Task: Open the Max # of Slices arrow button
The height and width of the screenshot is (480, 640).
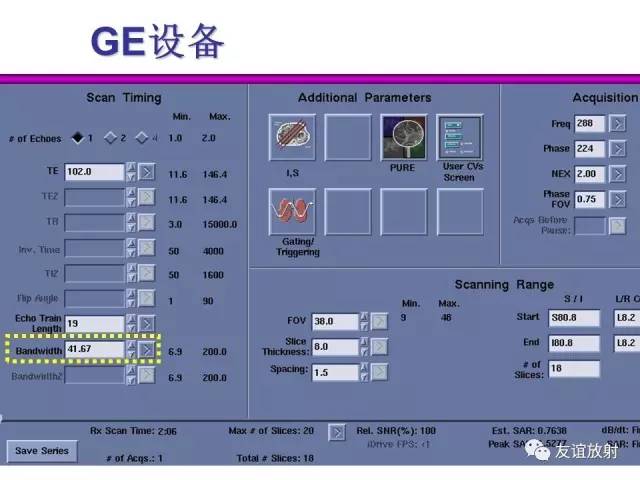Action: pos(337,433)
